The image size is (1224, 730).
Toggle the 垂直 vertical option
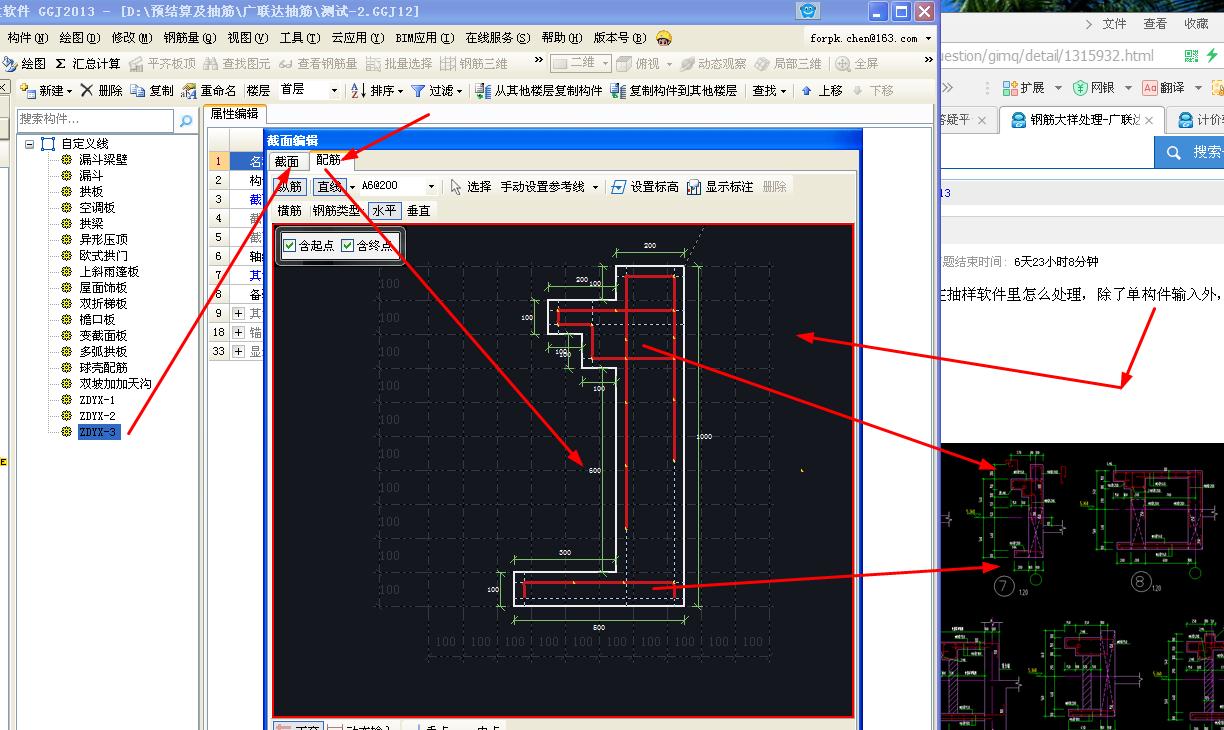point(418,210)
